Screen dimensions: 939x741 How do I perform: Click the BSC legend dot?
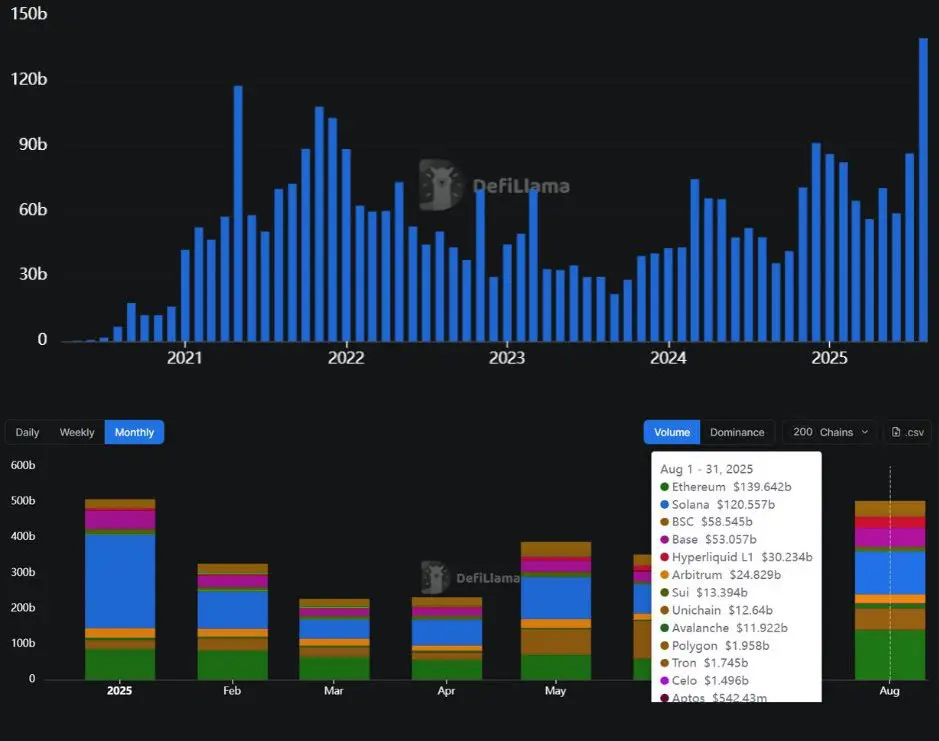664,522
